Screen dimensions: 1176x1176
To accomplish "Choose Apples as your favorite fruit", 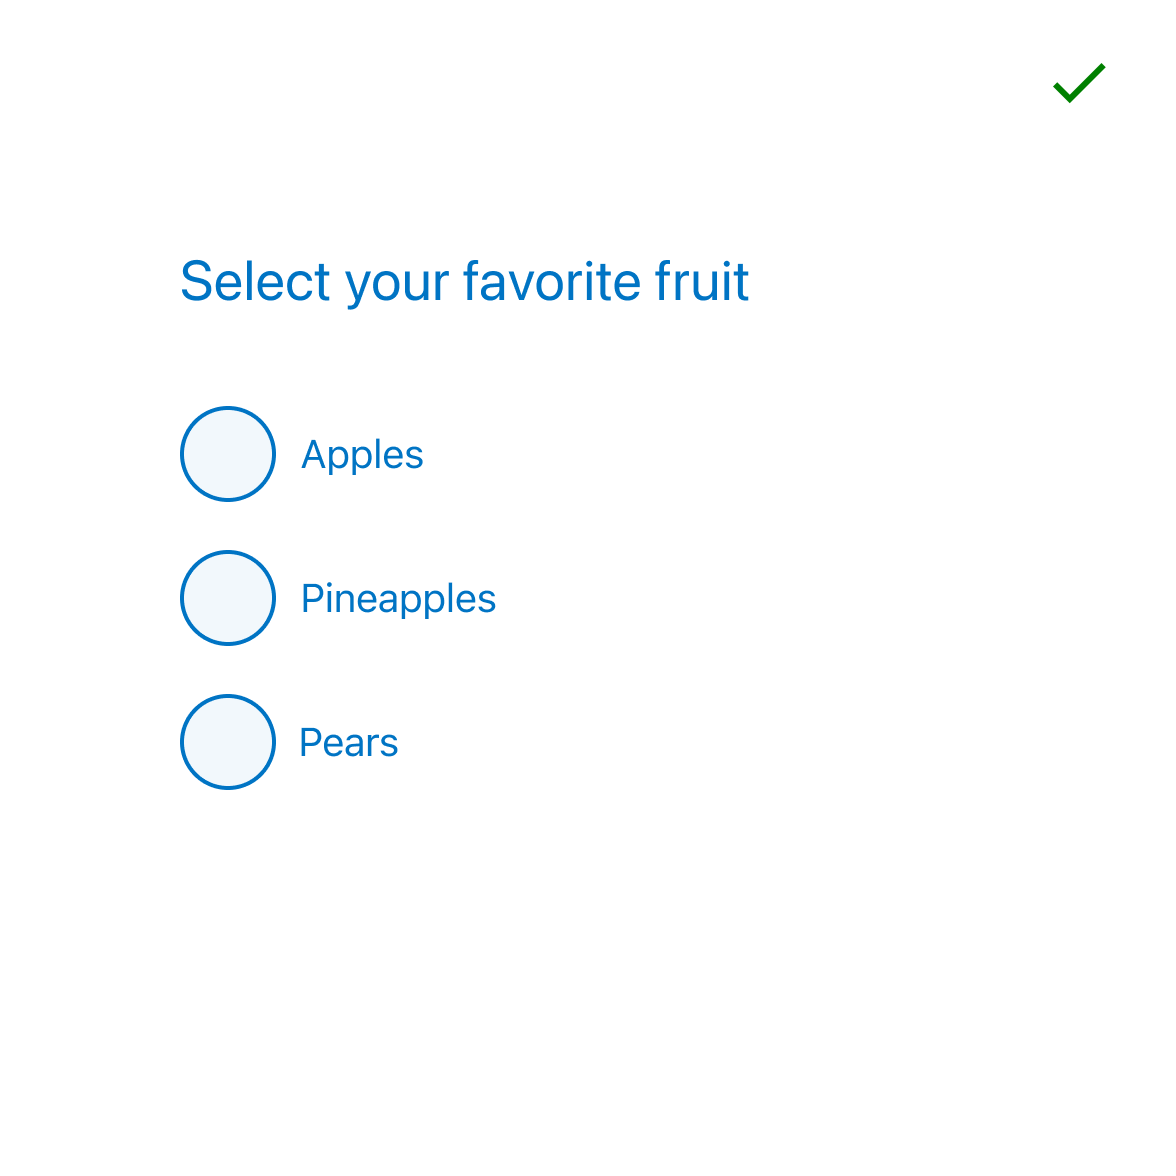I will (x=227, y=454).
